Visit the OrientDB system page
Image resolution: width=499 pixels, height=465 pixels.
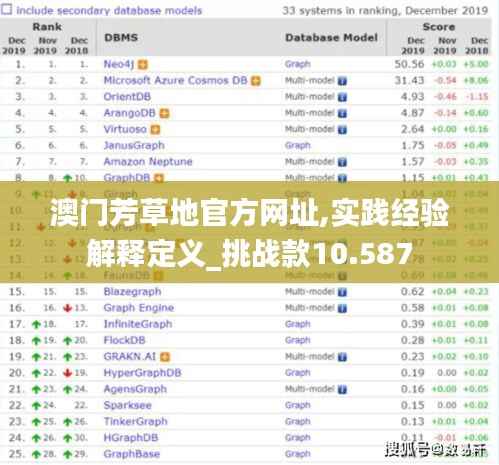click(x=127, y=97)
